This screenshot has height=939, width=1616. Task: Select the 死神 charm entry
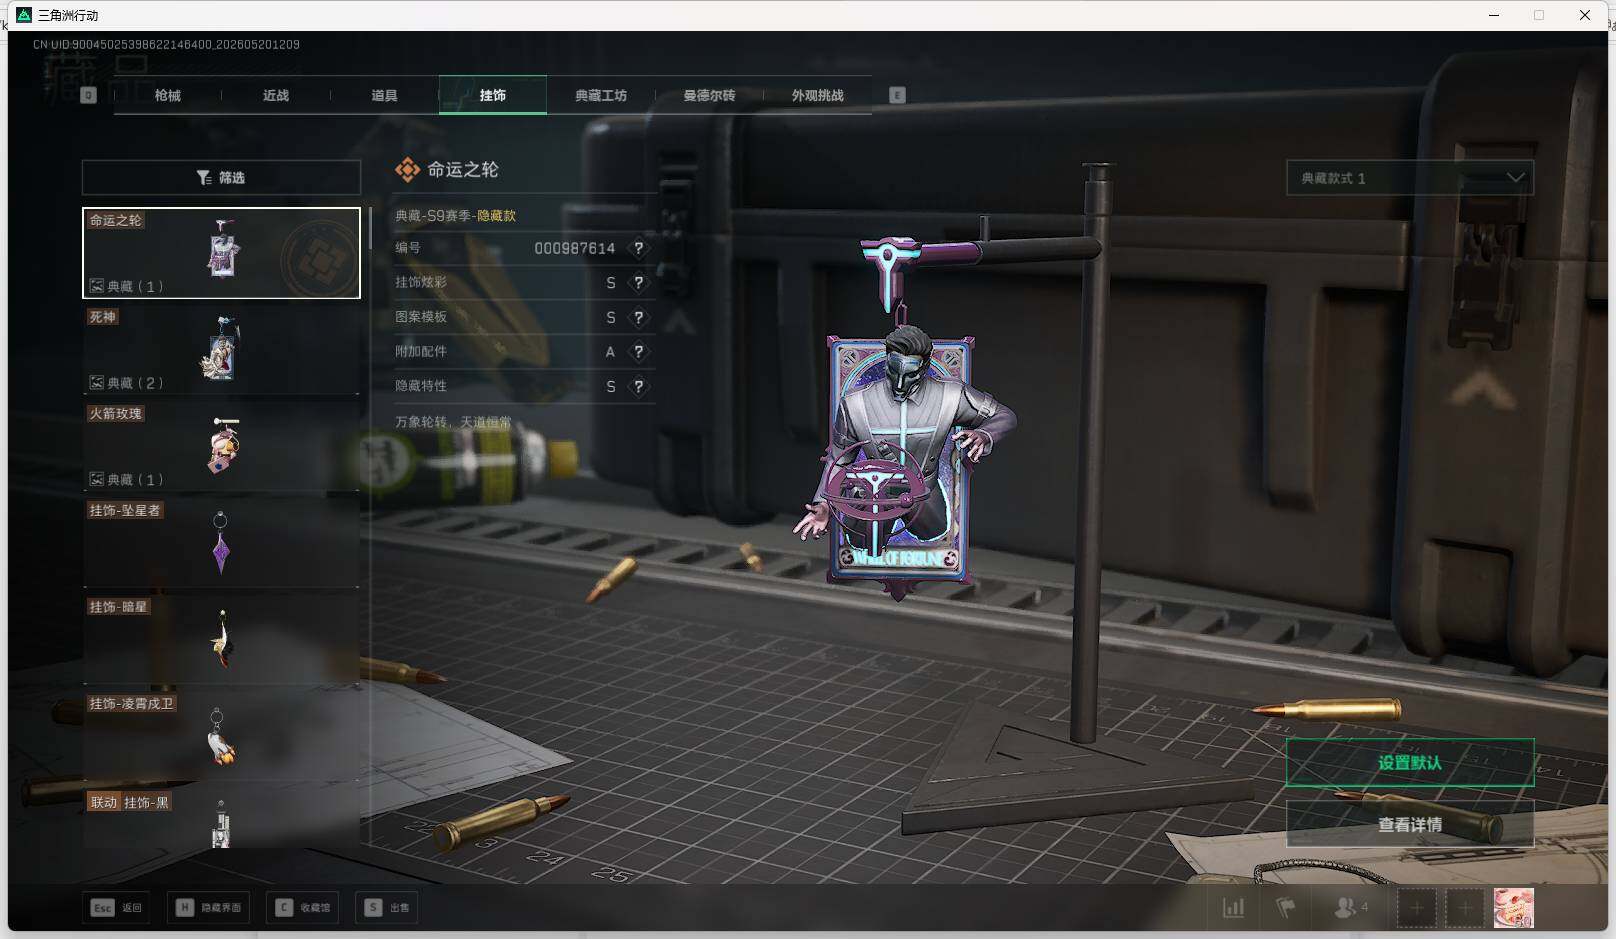[x=221, y=350]
